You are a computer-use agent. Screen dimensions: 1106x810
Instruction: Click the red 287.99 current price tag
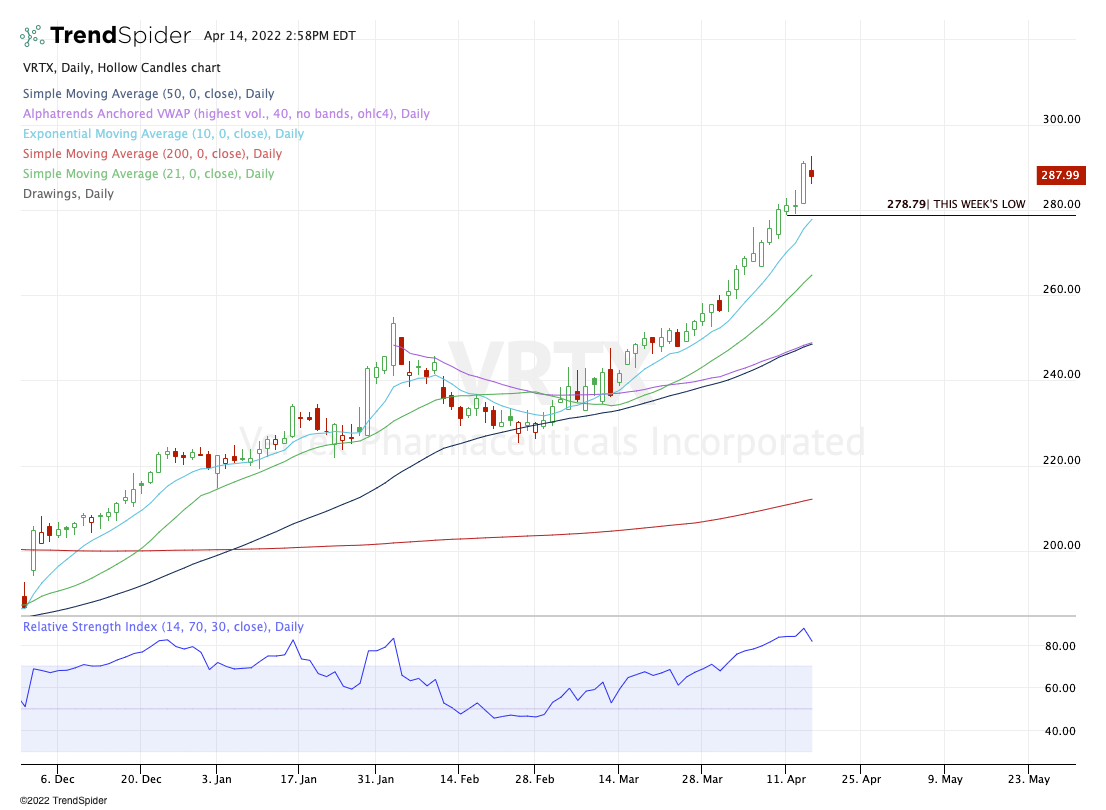(x=1058, y=174)
